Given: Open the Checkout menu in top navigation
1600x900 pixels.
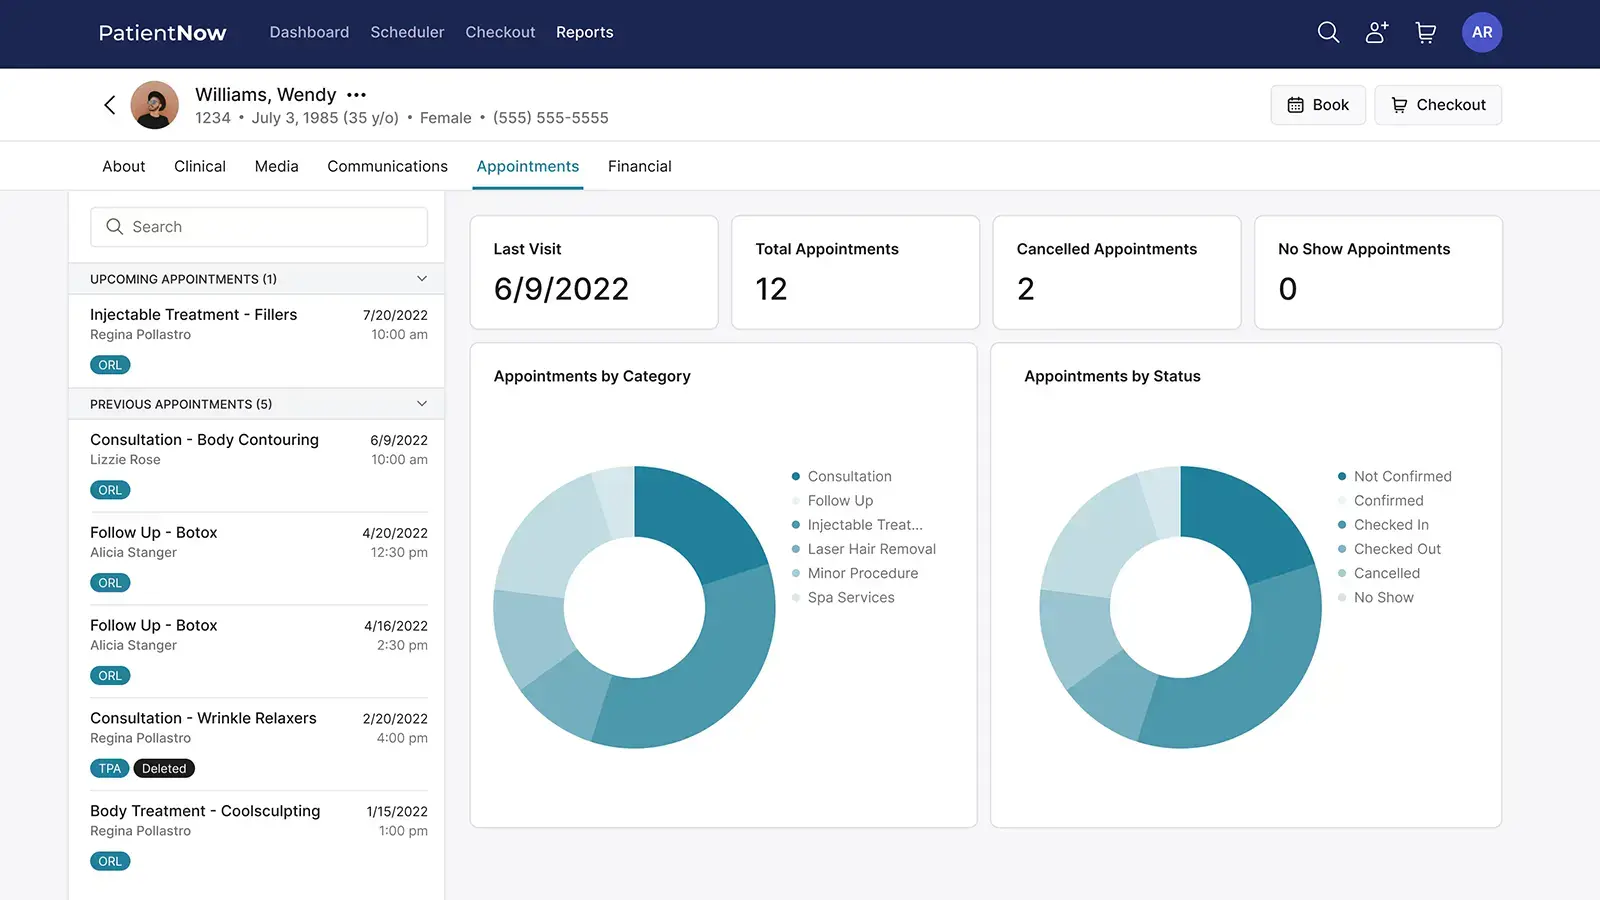Looking at the screenshot, I should coord(500,32).
